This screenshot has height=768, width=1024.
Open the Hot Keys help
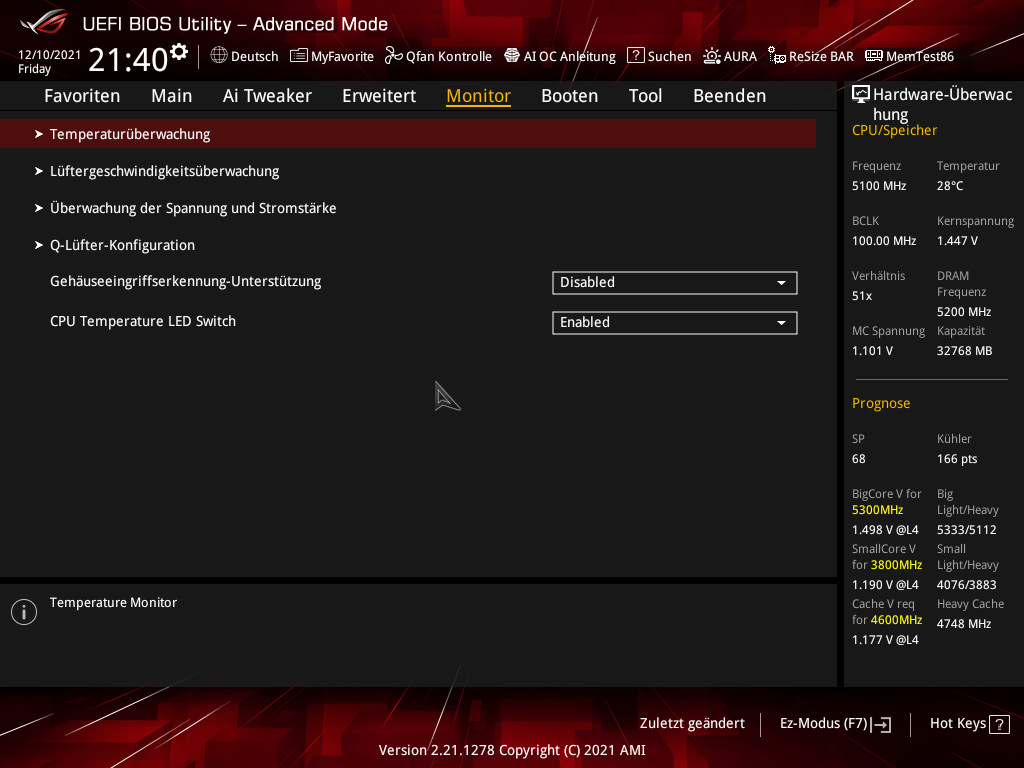pos(969,723)
